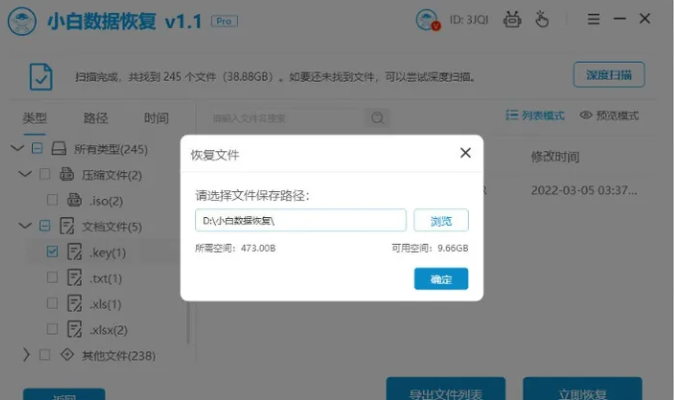Collapse the 所有类型(245) tree node

click(17, 149)
